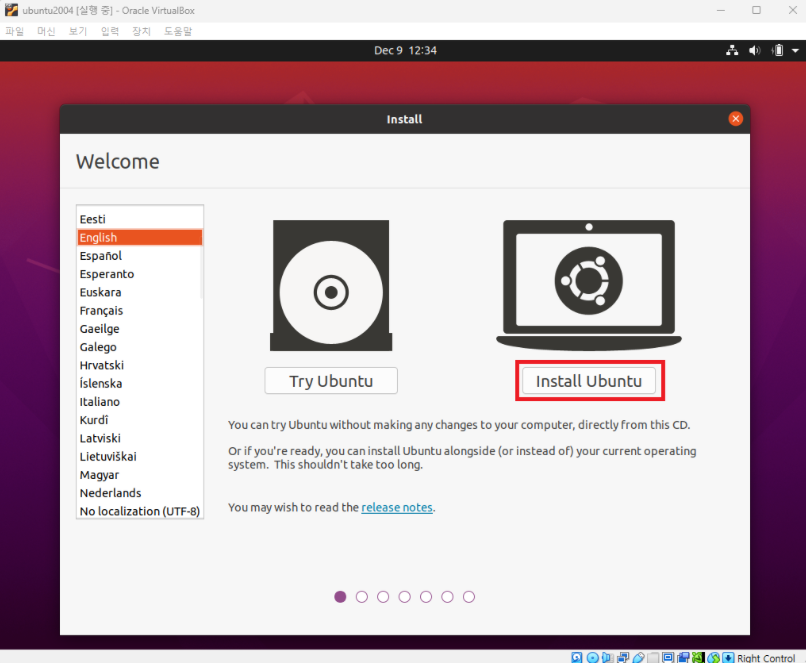
Task: Click the Right Control host key label
Action: click(x=766, y=658)
